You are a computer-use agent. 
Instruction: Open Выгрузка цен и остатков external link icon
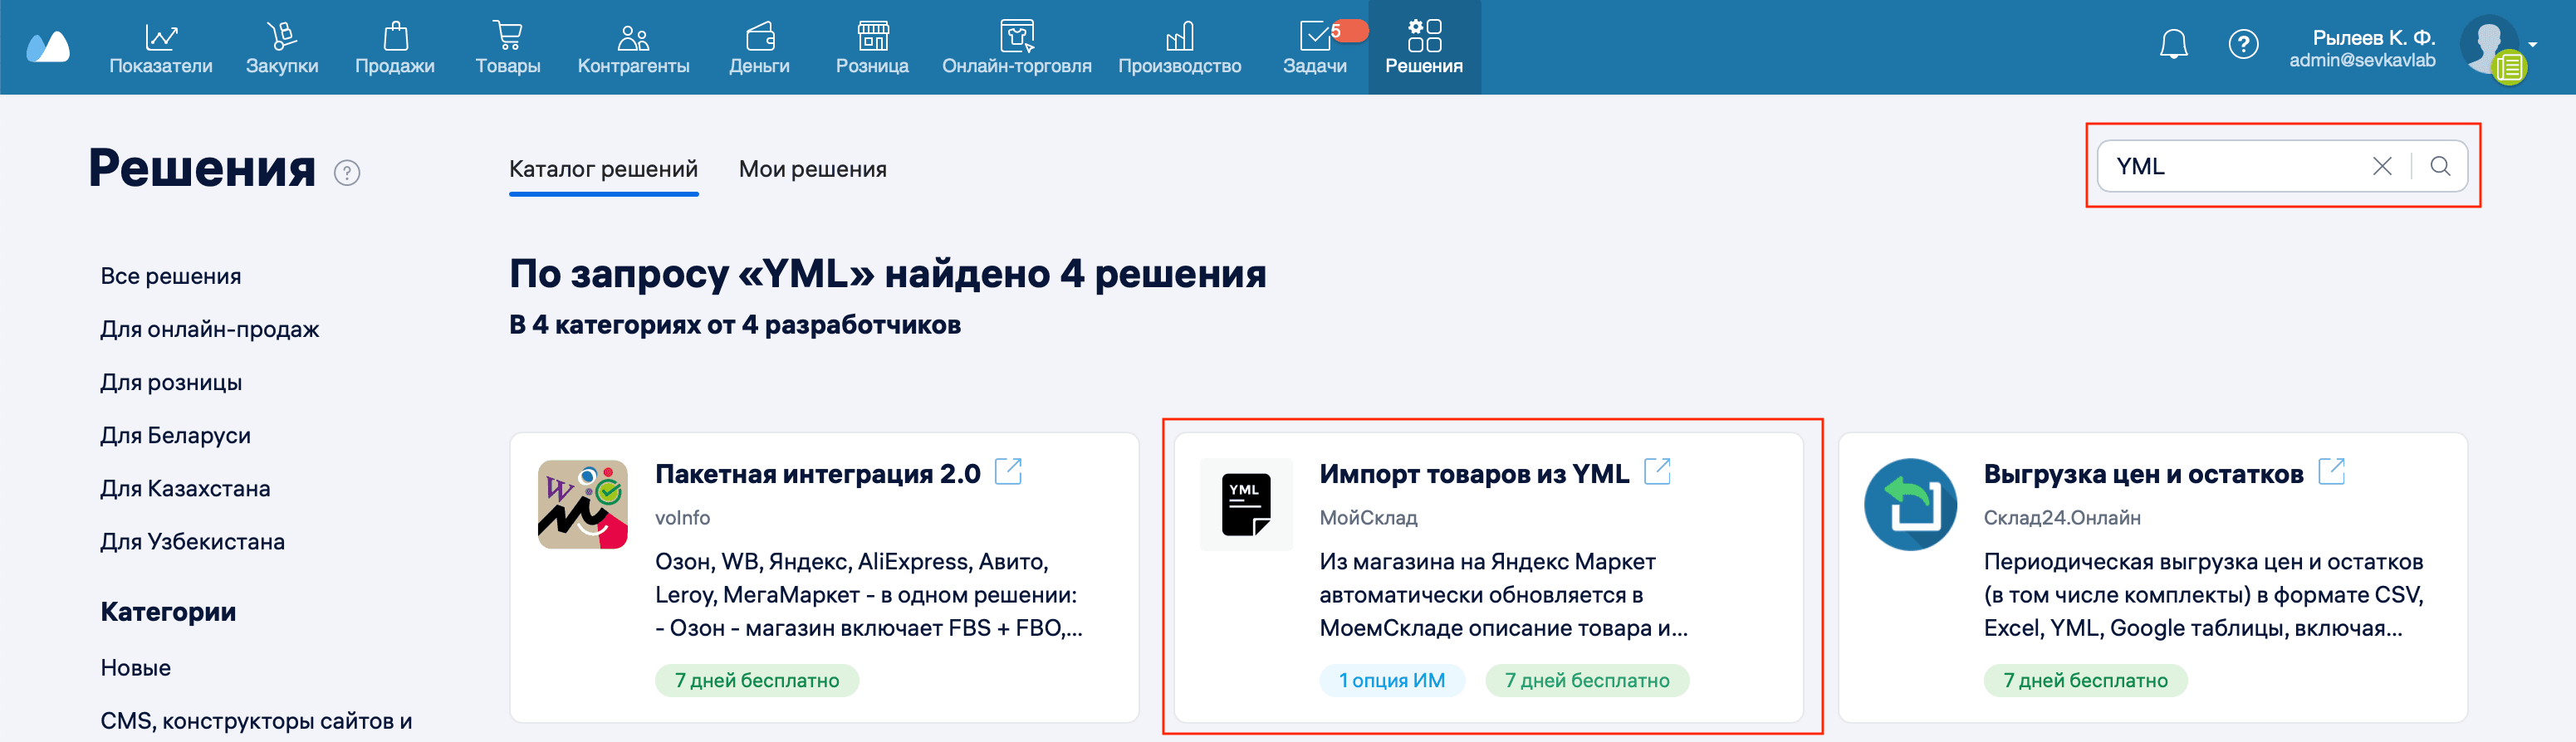pyautogui.click(x=2331, y=471)
